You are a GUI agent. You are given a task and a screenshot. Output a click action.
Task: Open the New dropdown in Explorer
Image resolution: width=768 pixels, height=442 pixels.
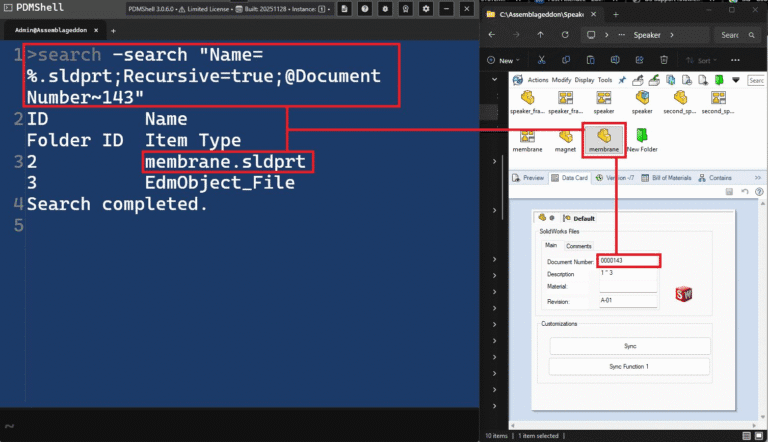tap(503, 60)
